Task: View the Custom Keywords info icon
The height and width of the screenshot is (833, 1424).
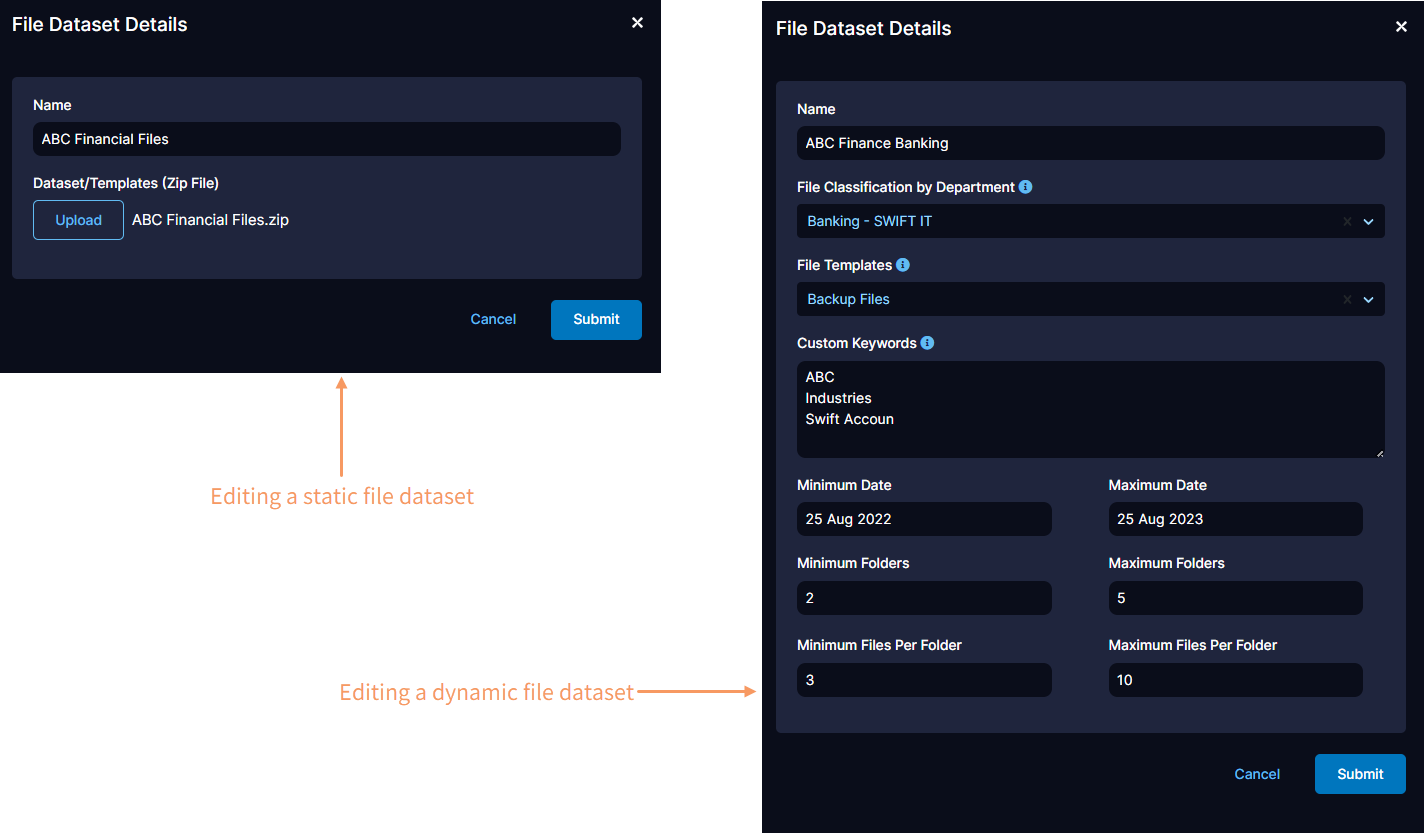Action: [926, 342]
